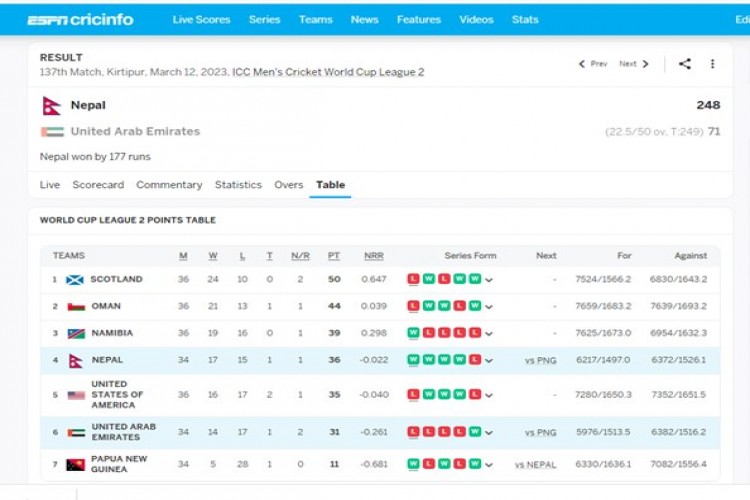Click the share icon in result card

685,64
